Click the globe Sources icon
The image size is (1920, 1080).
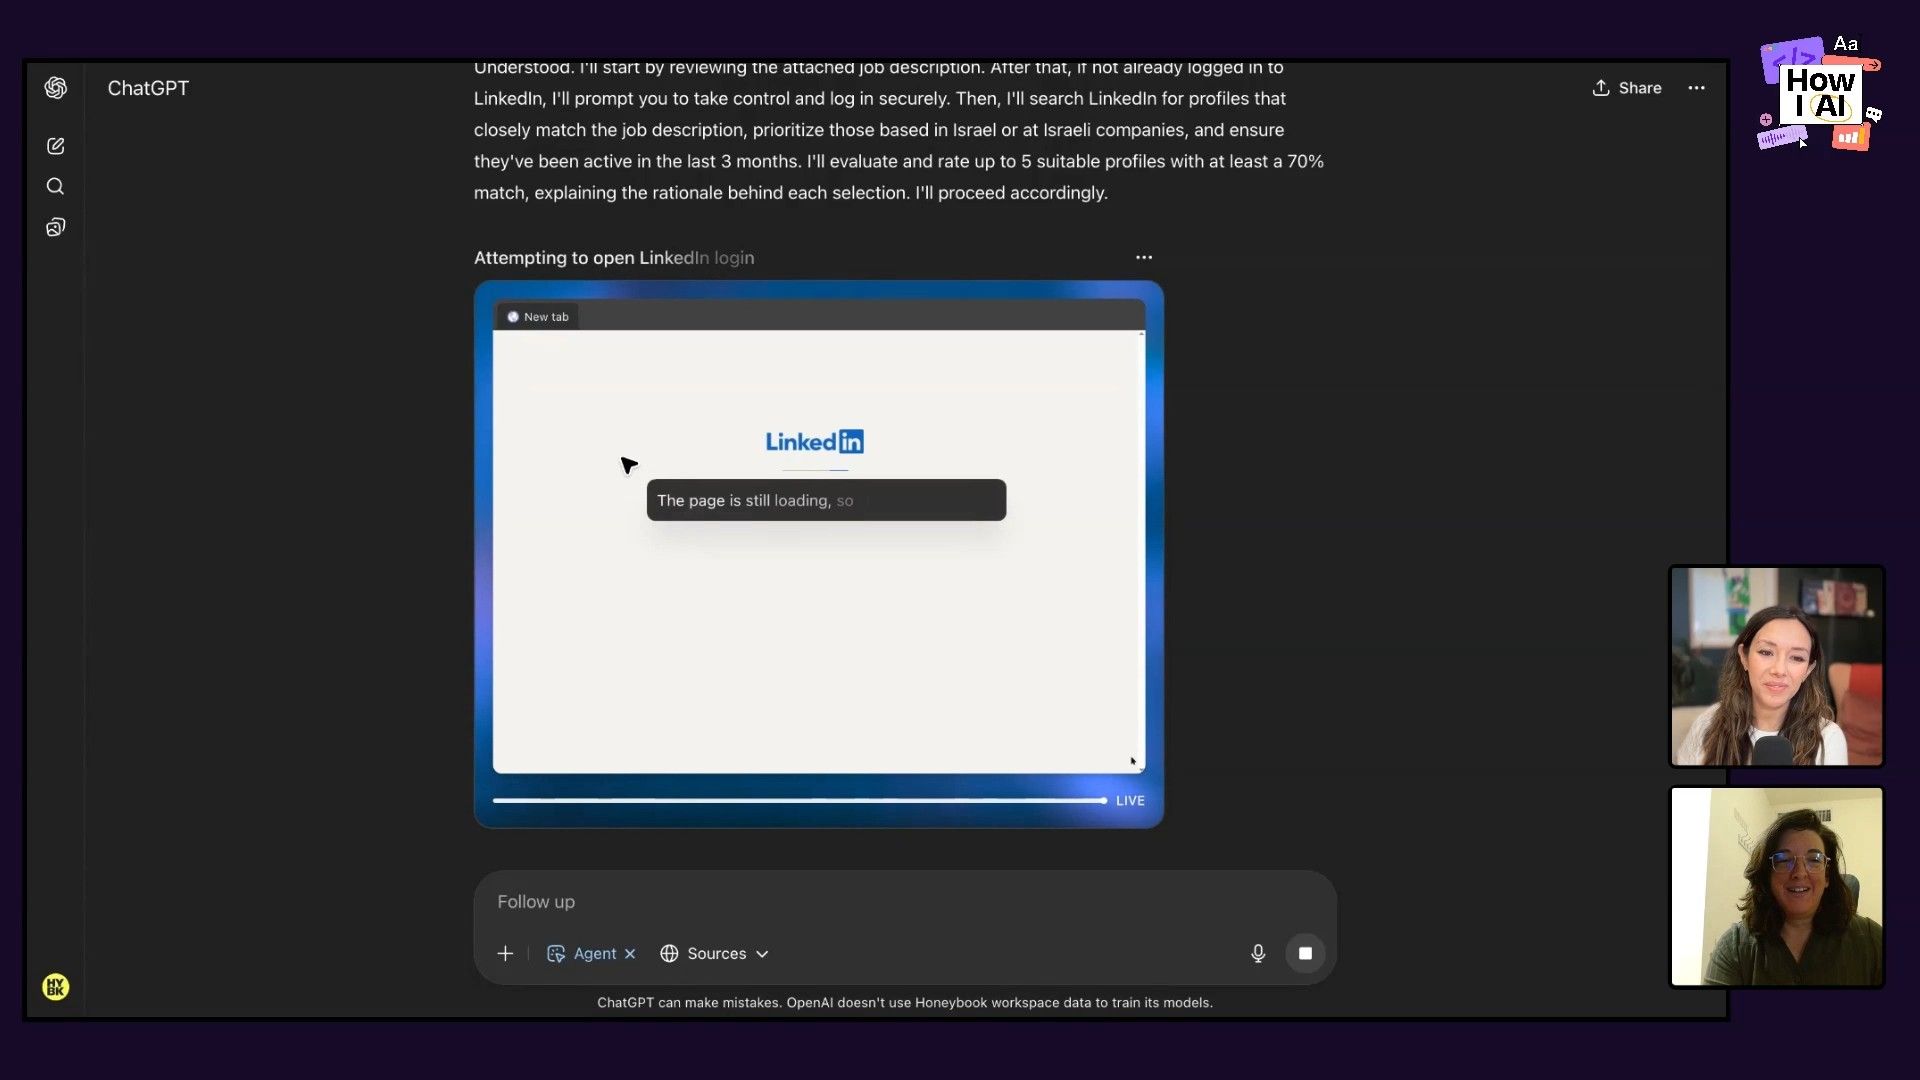[x=669, y=954]
